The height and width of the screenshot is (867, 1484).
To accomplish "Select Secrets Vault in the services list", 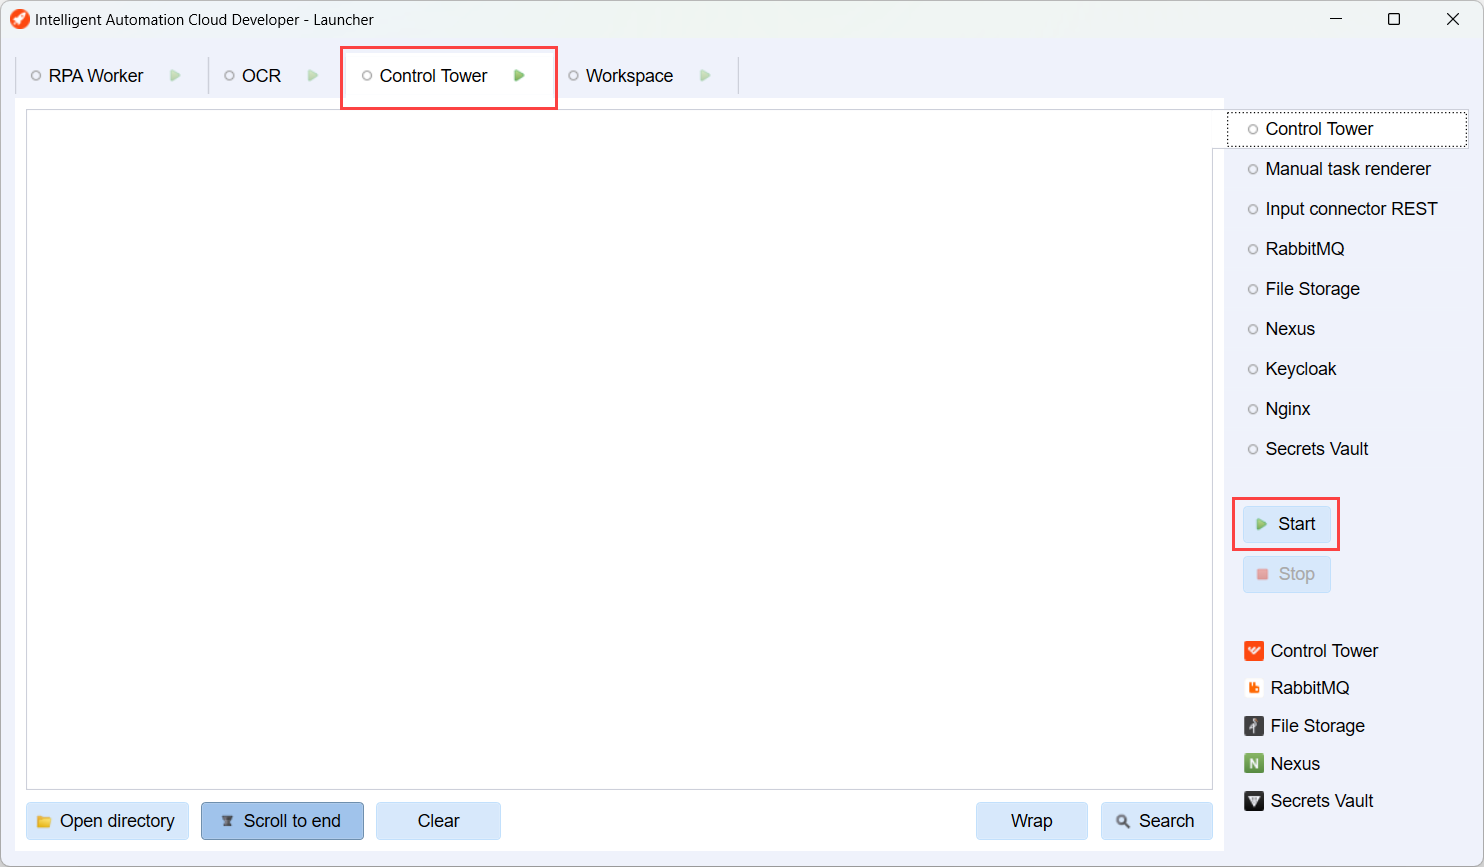I will tap(1347, 449).
